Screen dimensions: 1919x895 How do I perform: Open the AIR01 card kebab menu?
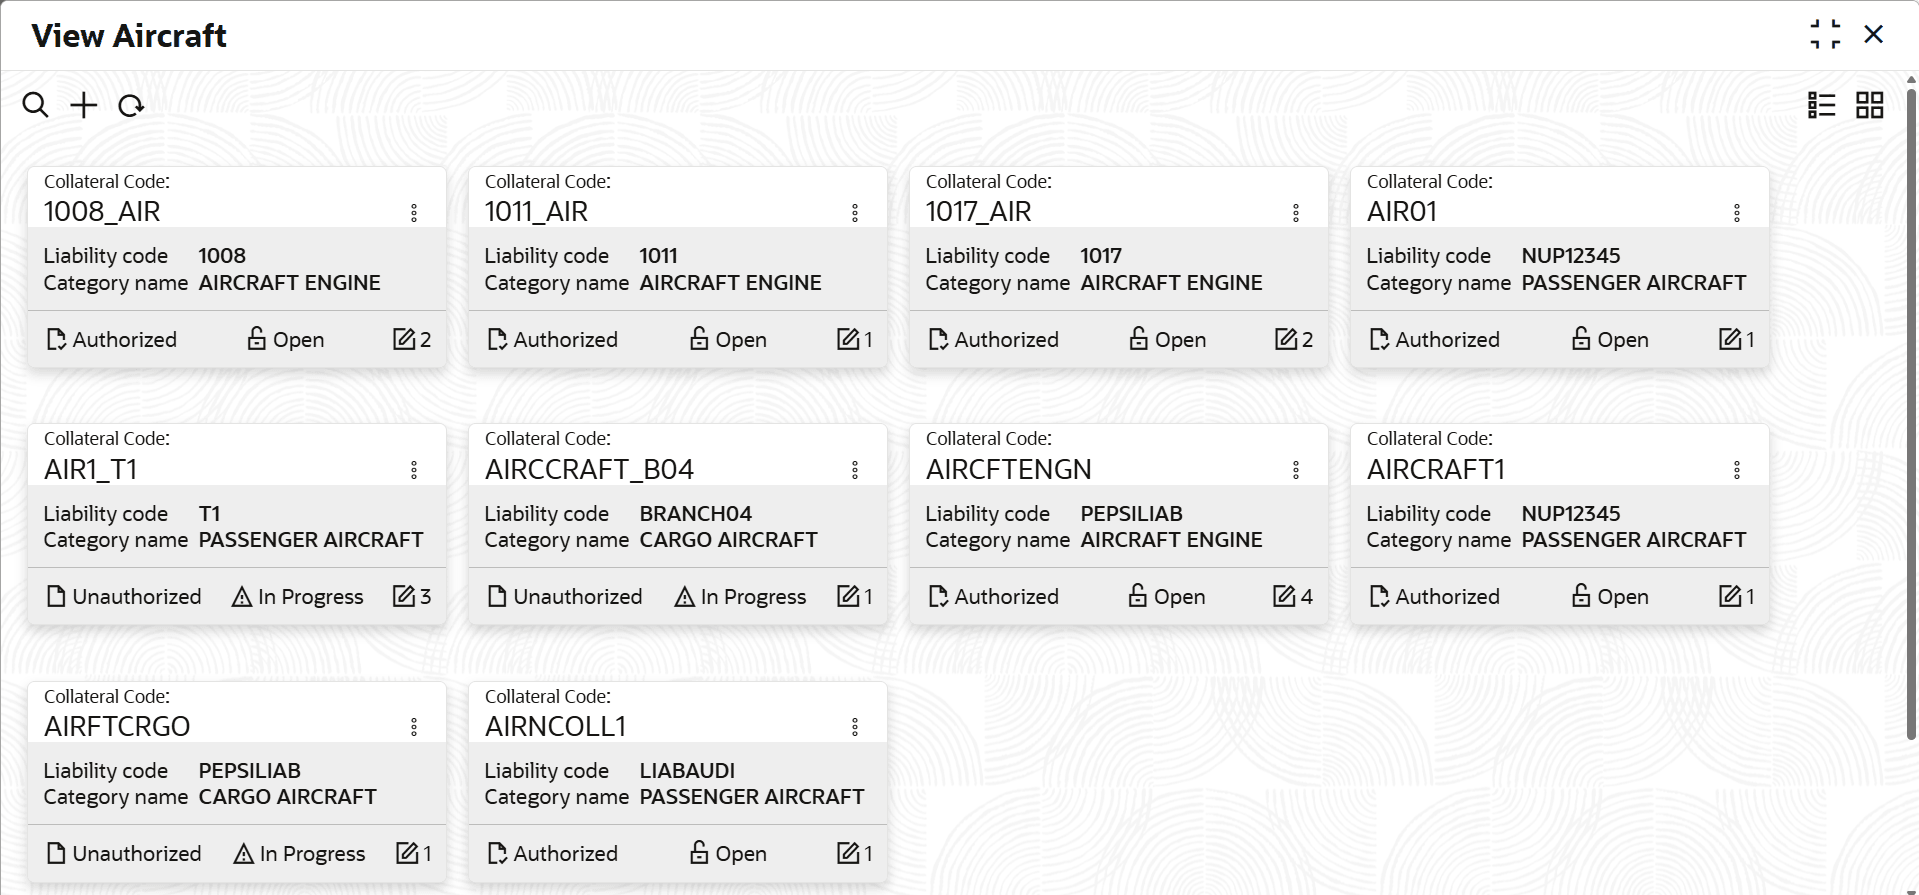[1737, 212]
